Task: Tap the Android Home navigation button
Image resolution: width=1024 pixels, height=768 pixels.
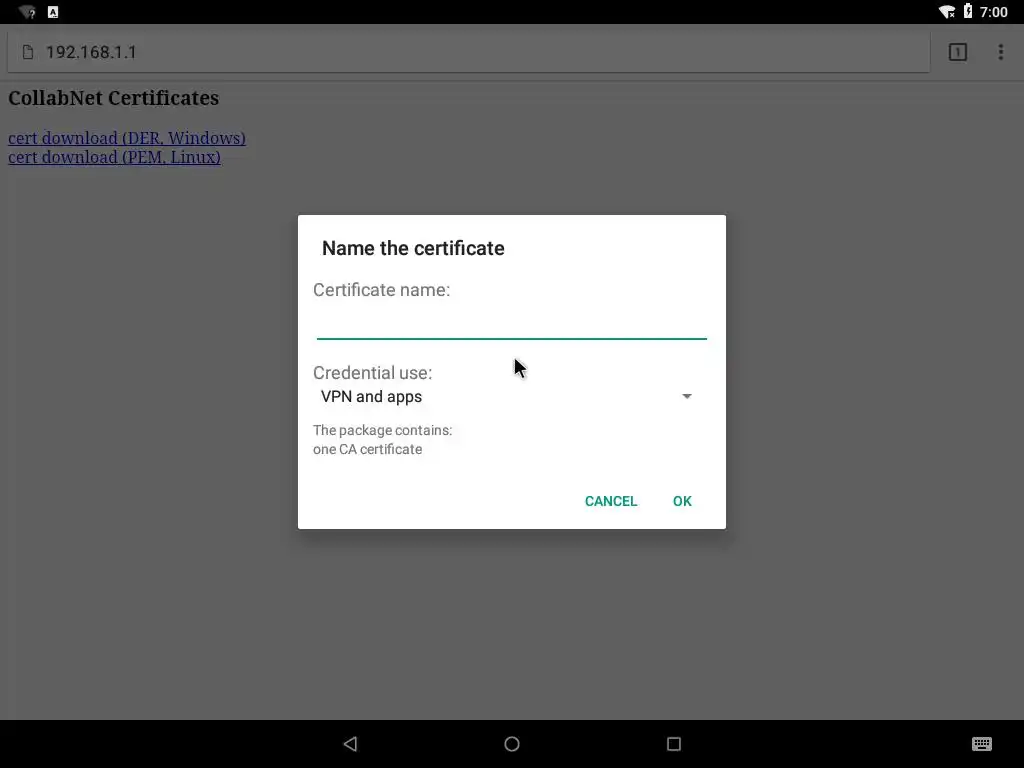Action: click(x=512, y=744)
